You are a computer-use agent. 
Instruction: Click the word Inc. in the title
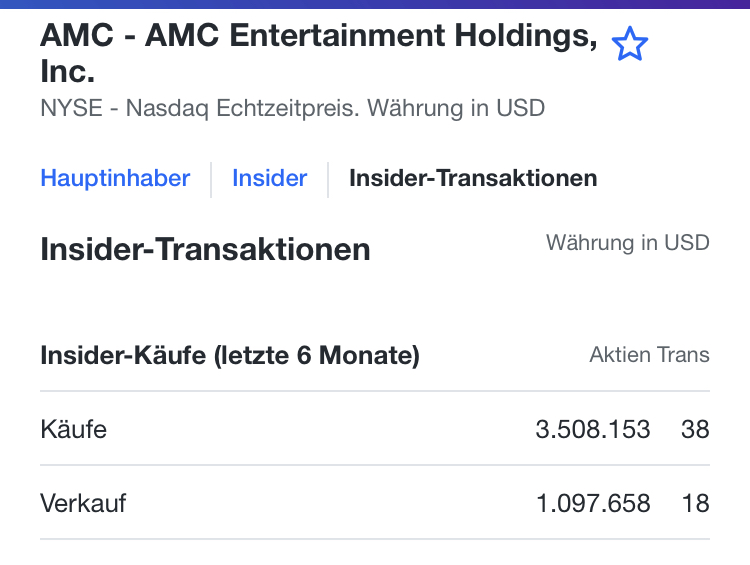pyautogui.click(x=67, y=72)
